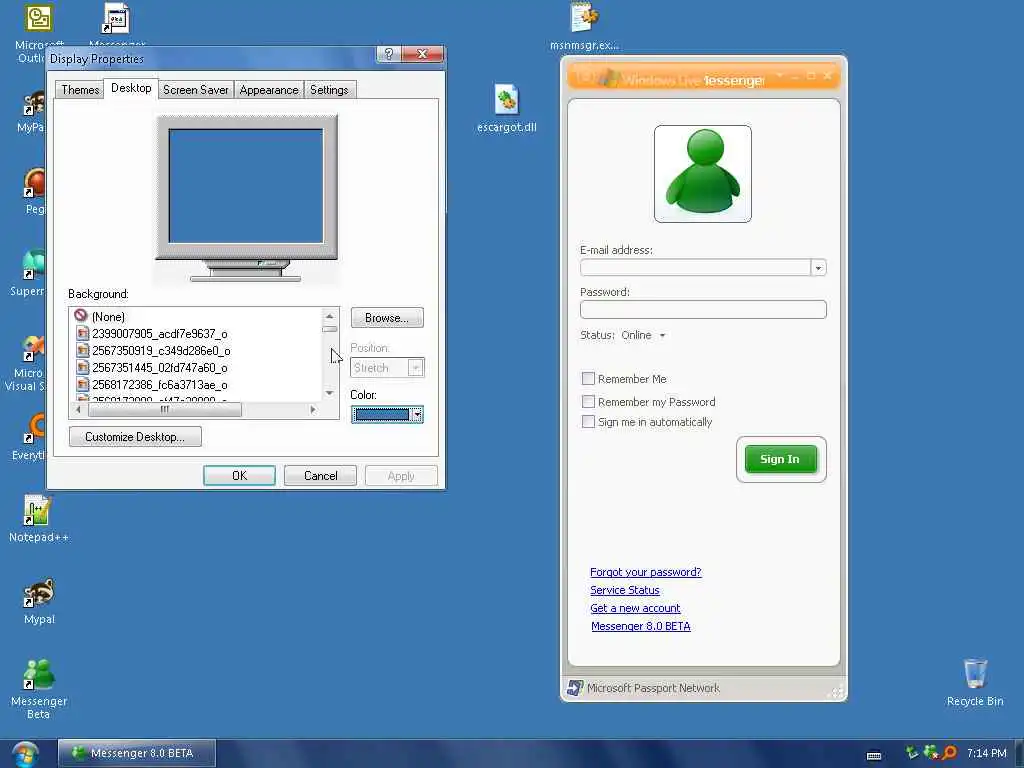Viewport: 1024px width, 768px height.
Task: Click Customize Desktop... button
Action: point(135,437)
